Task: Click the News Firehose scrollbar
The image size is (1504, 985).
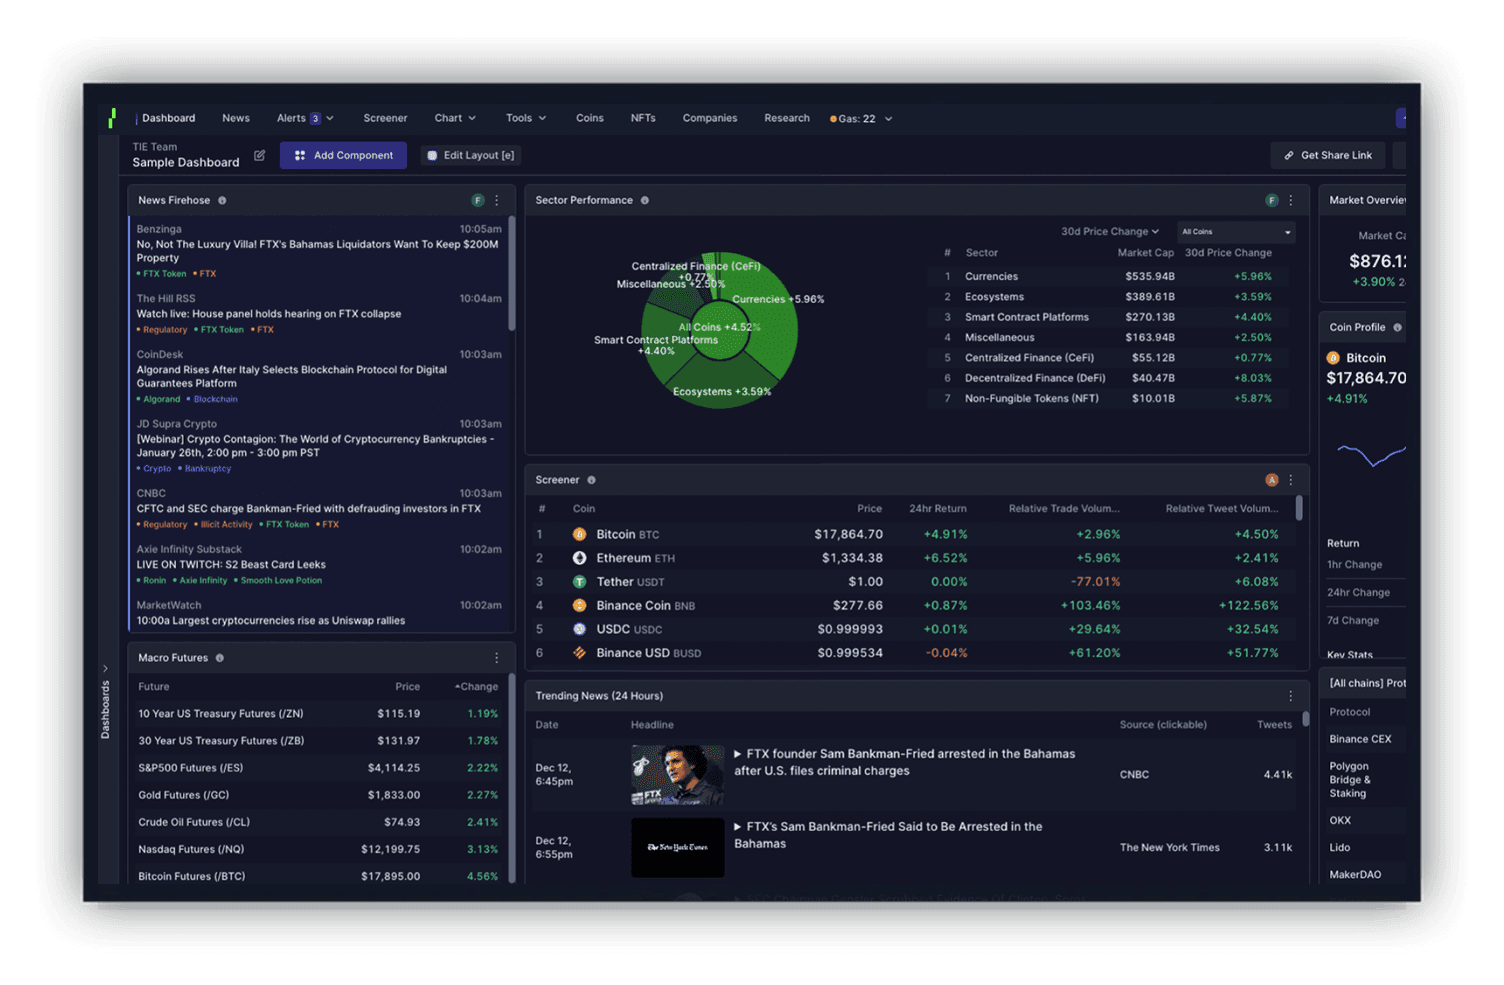Action: 512,273
